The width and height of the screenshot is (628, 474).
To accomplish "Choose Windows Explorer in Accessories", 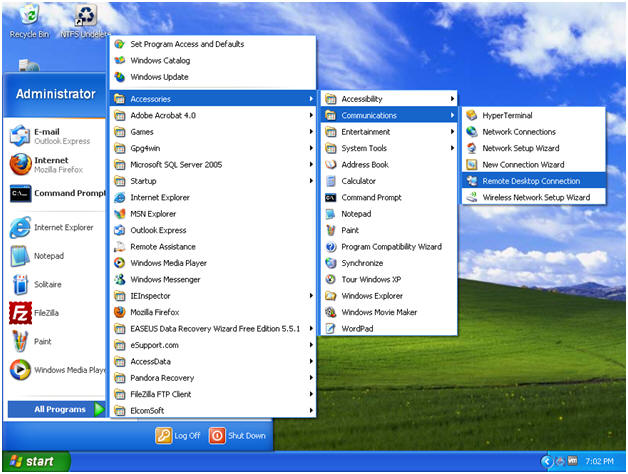I will [389, 296].
